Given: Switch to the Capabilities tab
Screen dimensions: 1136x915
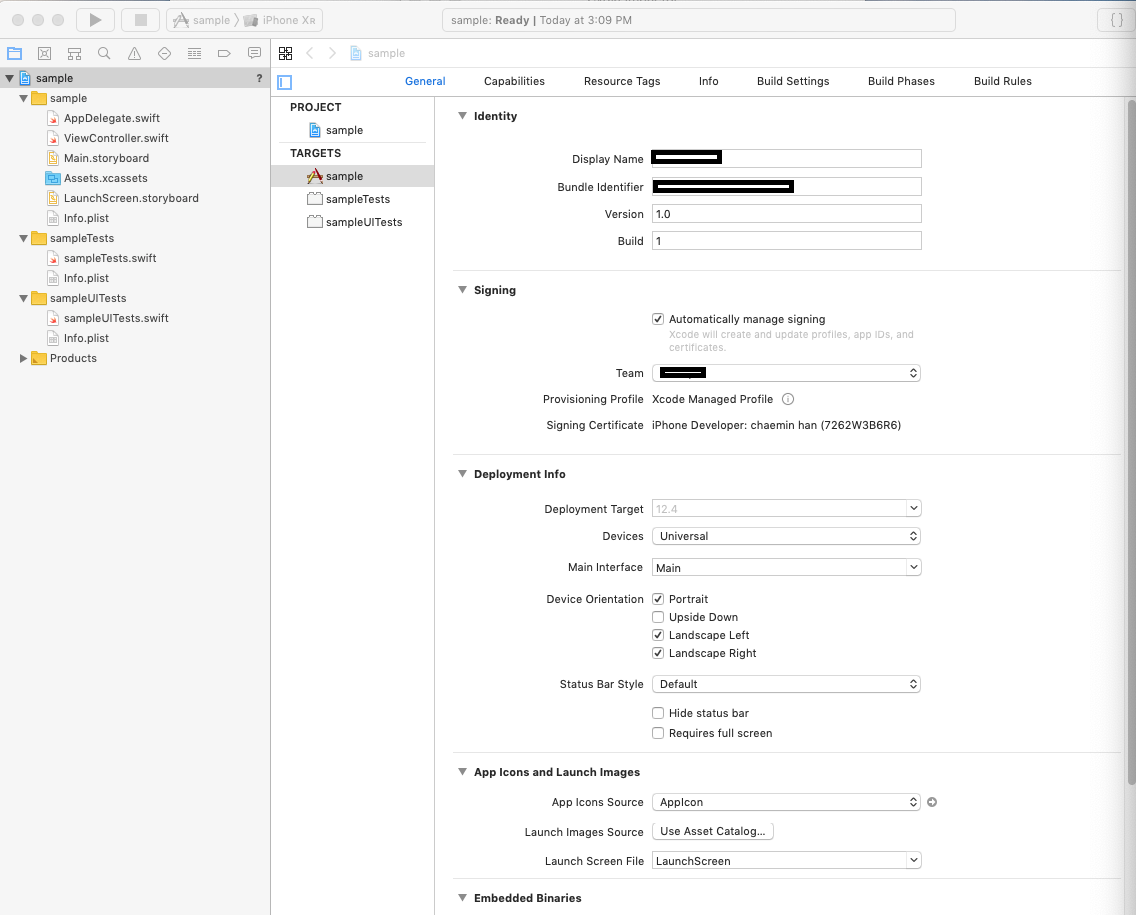Looking at the screenshot, I should 514,81.
